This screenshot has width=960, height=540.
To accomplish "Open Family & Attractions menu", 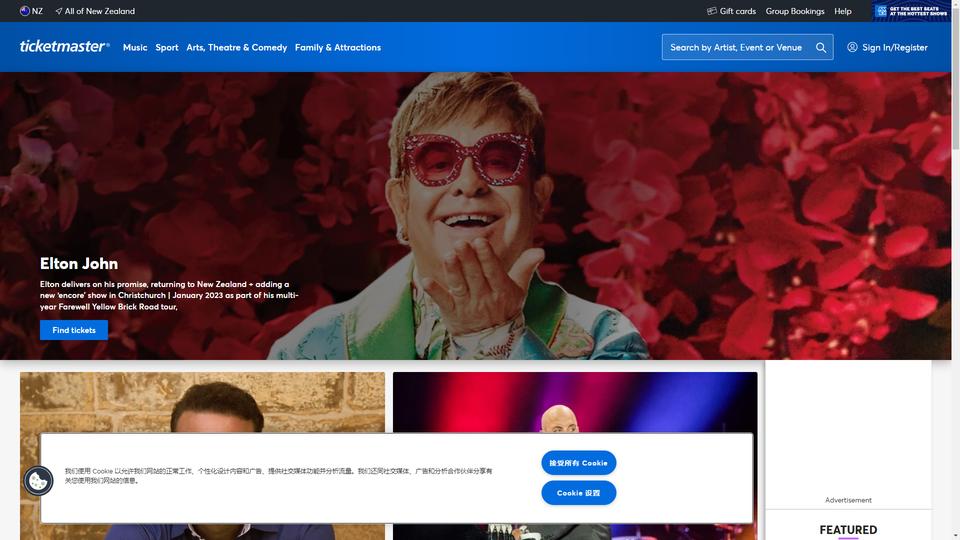I will 338,47.
